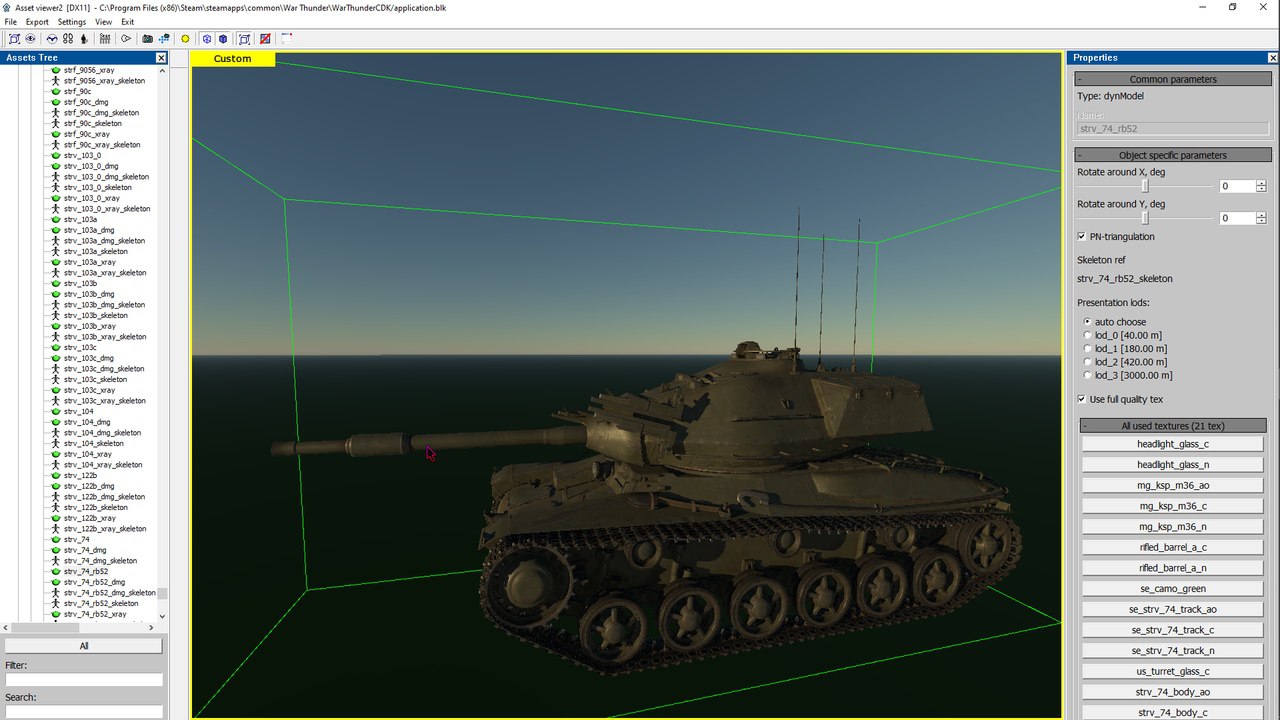The width and height of the screenshot is (1280, 720).
Task: Click the wireframe cube toolbar icon
Action: tap(207, 39)
